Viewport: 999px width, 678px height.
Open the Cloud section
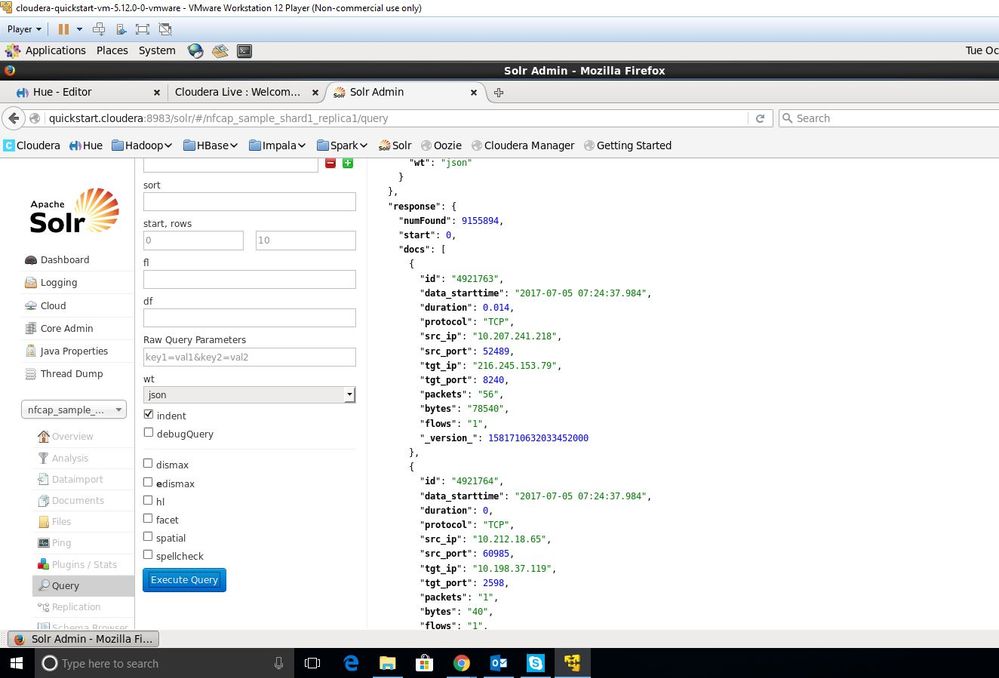[x=53, y=306]
